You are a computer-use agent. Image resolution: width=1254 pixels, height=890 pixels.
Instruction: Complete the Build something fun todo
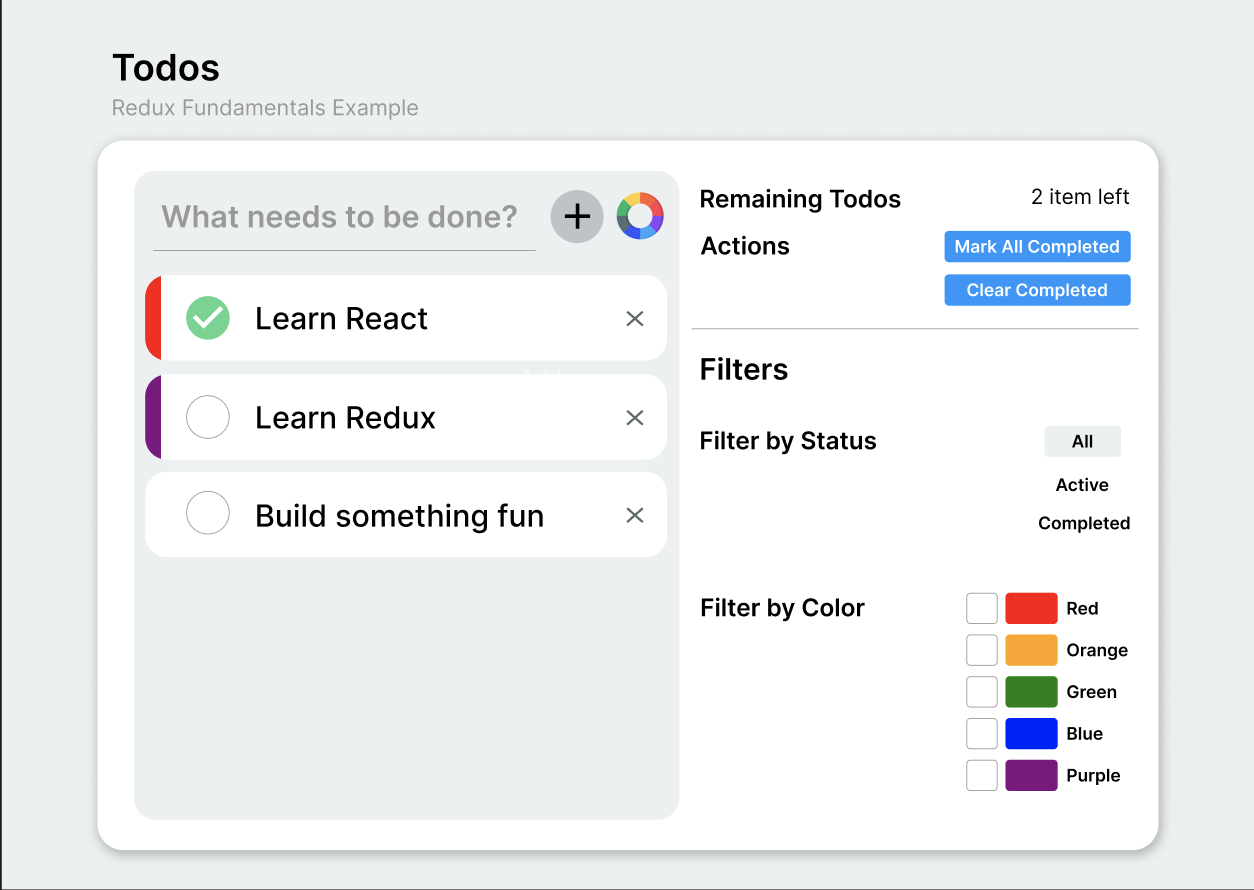[x=208, y=514]
